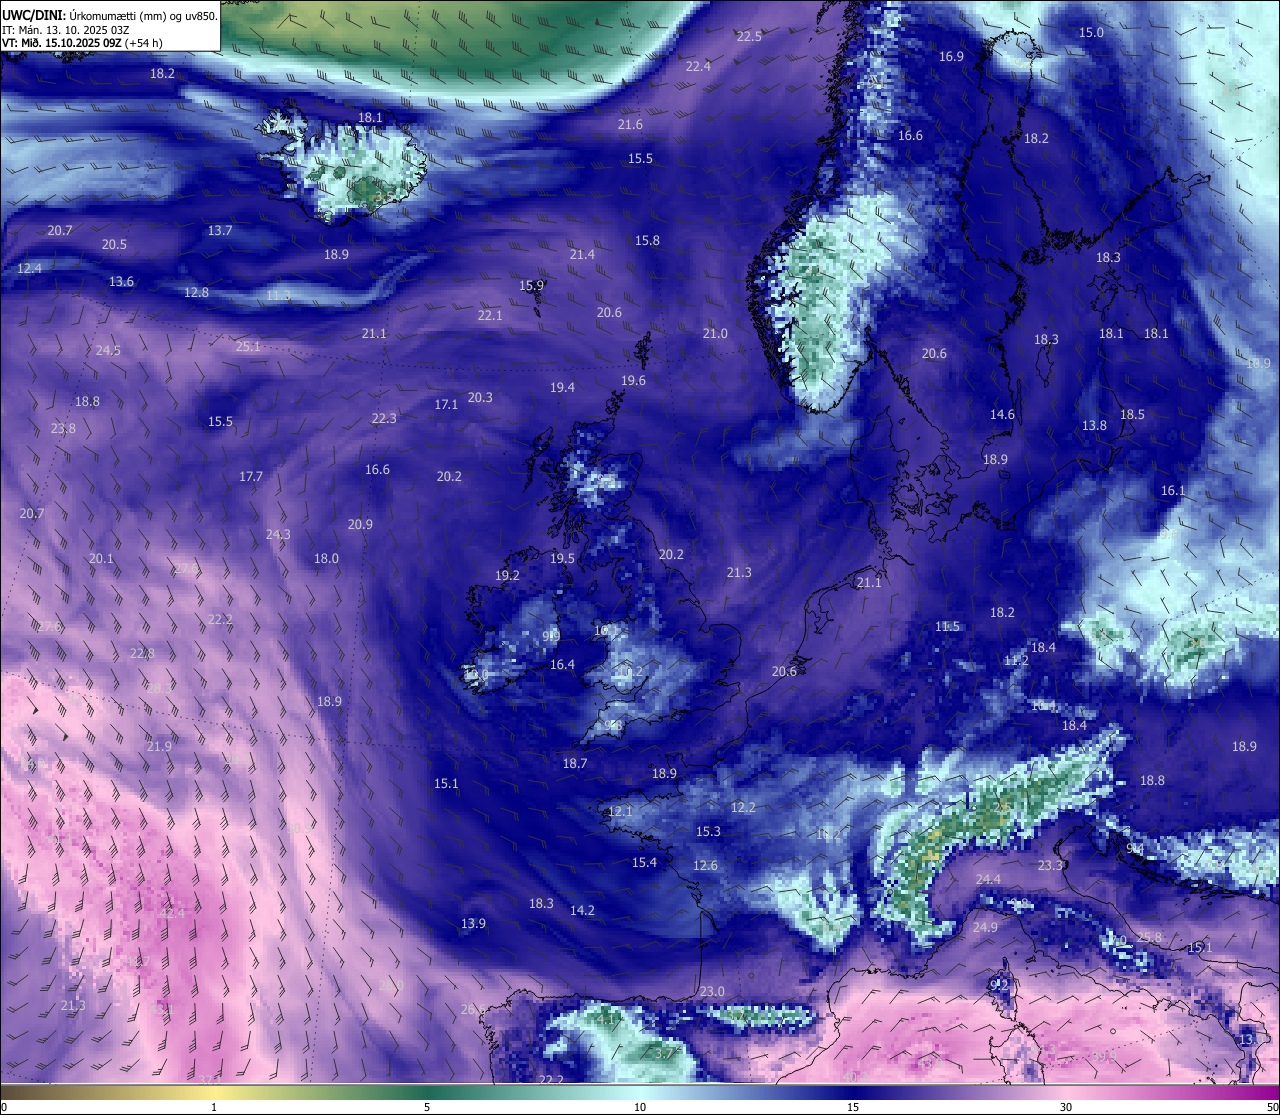Viewport: 1280px width, 1115px height.
Task: Click the color scale label '50'
Action: [1272, 1107]
